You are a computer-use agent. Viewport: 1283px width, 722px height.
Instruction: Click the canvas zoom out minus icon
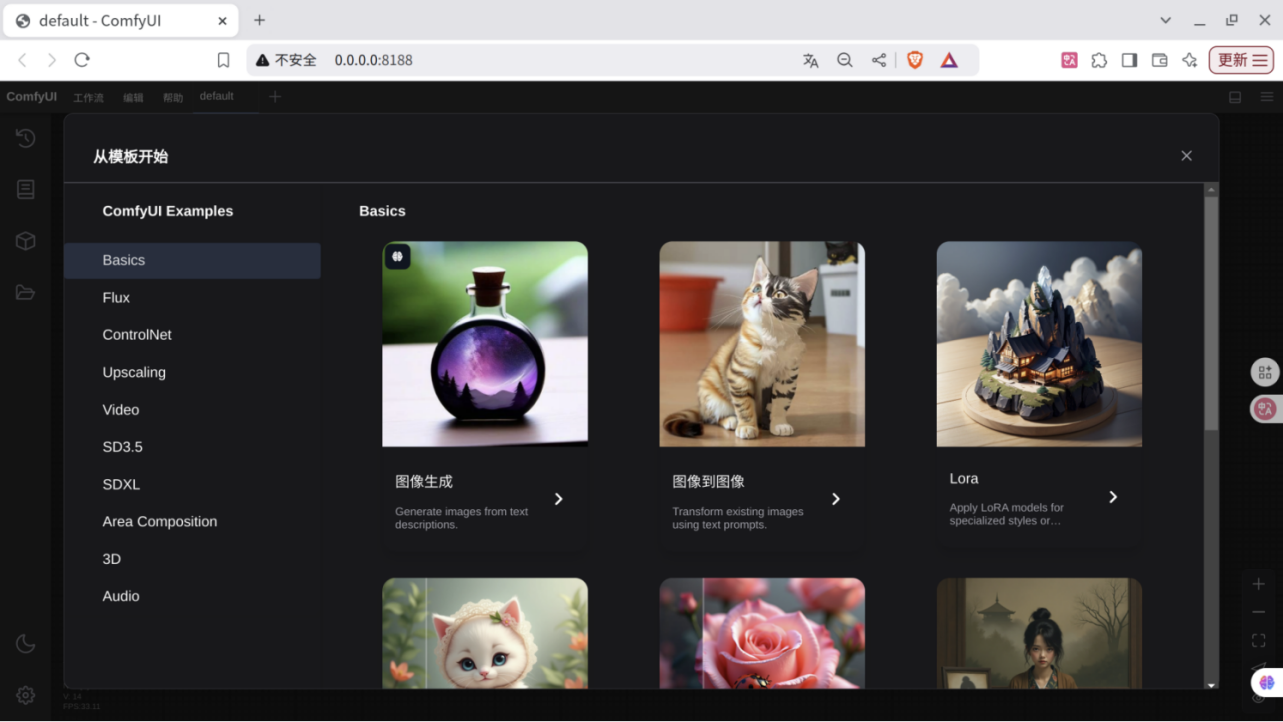[x=1259, y=612]
